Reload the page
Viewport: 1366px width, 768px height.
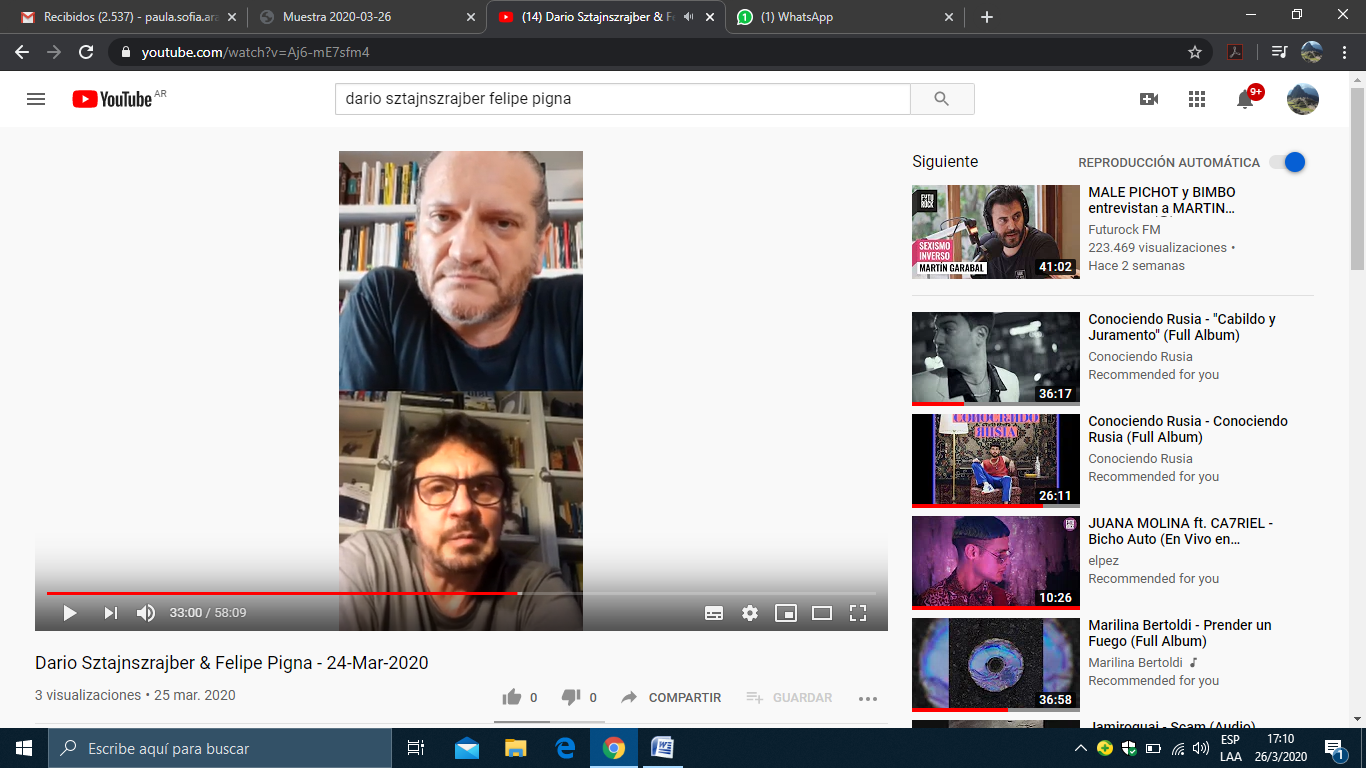(x=86, y=52)
